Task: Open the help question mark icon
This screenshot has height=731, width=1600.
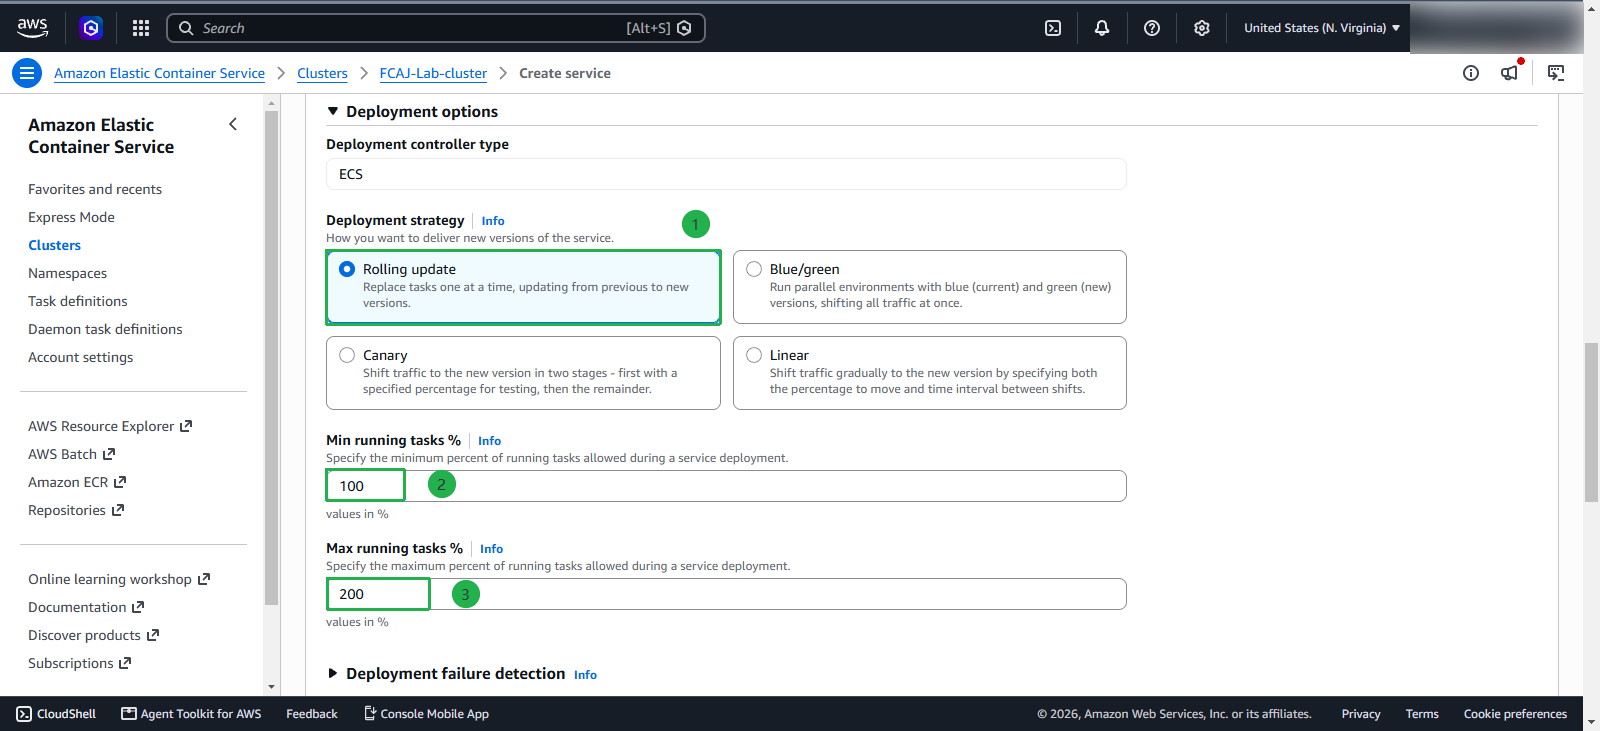Action: pyautogui.click(x=1152, y=28)
